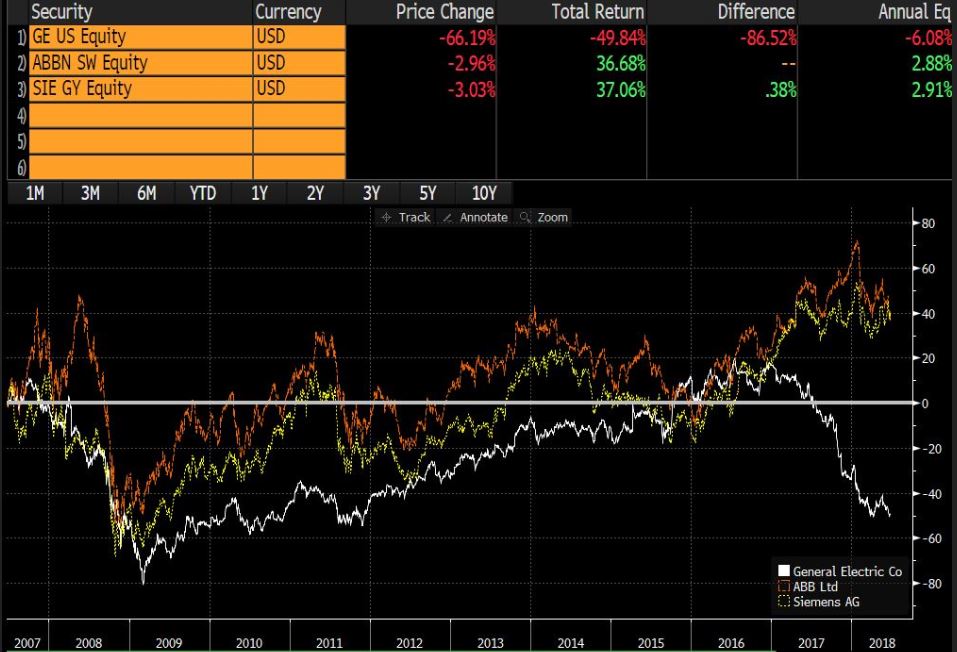
Task: Click the empty currency field in row 6
Action: point(299,167)
